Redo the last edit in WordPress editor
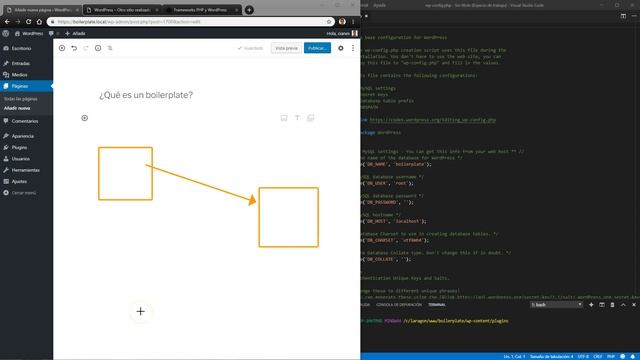 [x=86, y=48]
